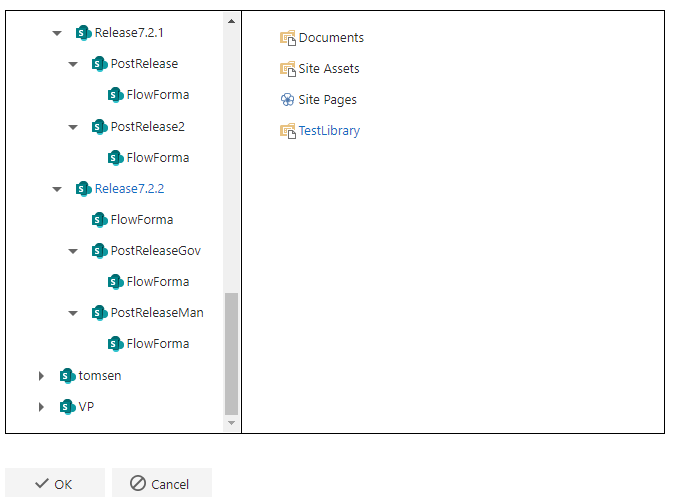The width and height of the screenshot is (675, 501).
Task: Click the SharePoint icon beside PostReleaseGov
Action: [99, 250]
